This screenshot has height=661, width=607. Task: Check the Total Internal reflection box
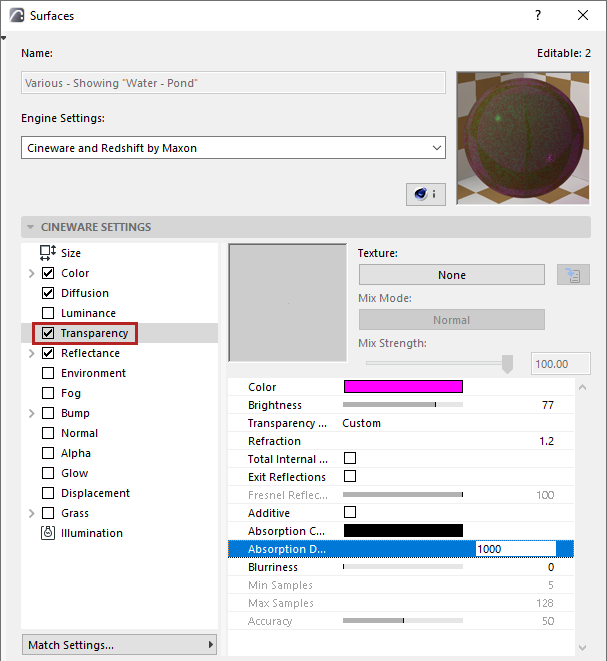[350, 458]
